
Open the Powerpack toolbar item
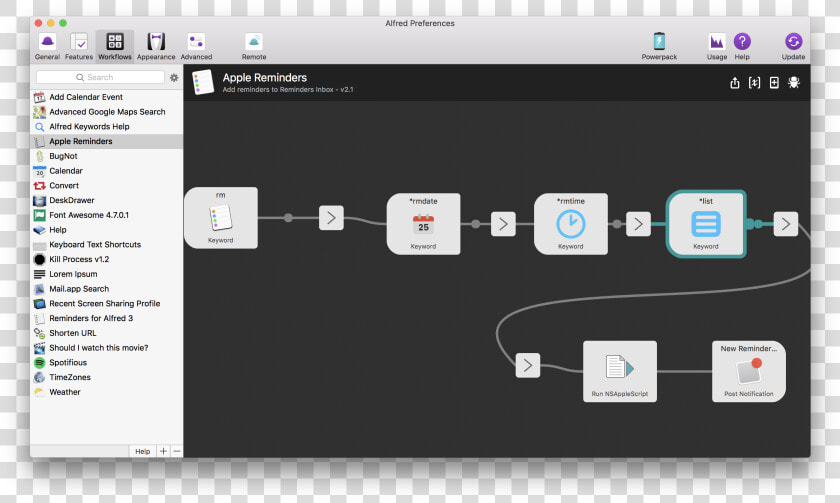(x=659, y=46)
